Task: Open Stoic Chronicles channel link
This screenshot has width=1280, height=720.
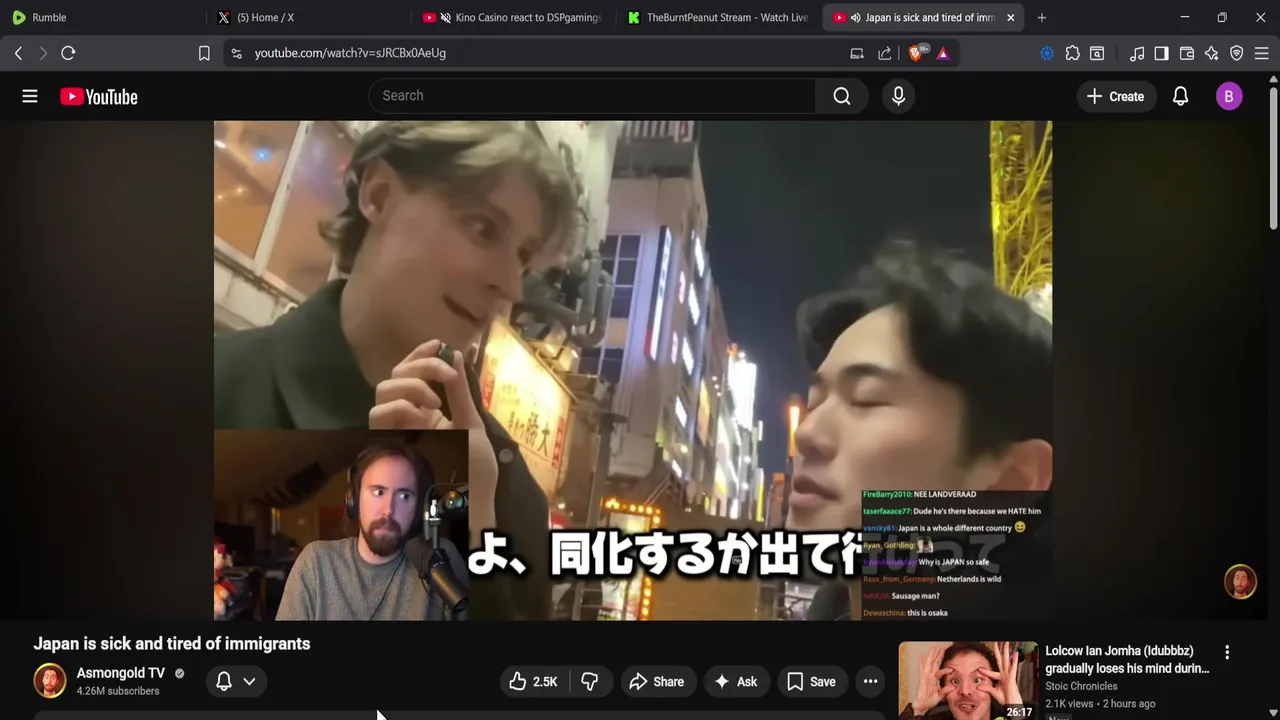Action: point(1081,686)
